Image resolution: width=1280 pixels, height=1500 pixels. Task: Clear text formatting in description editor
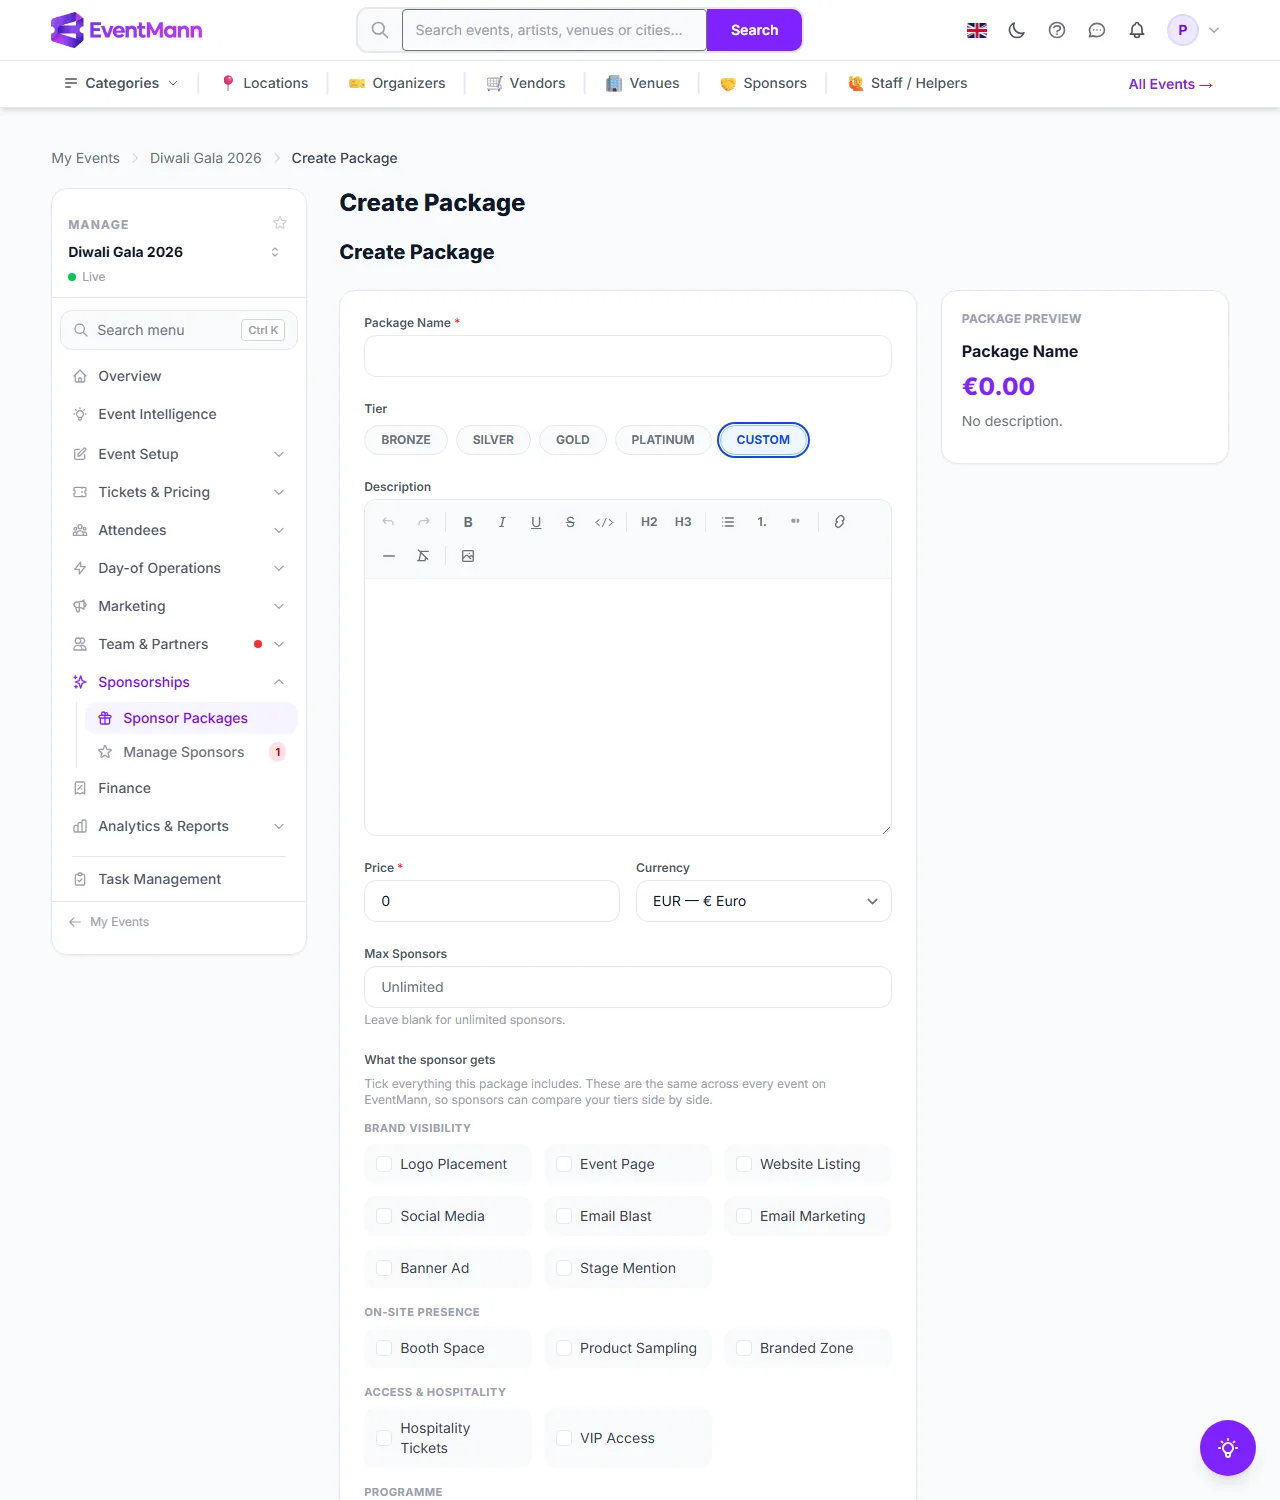423,556
